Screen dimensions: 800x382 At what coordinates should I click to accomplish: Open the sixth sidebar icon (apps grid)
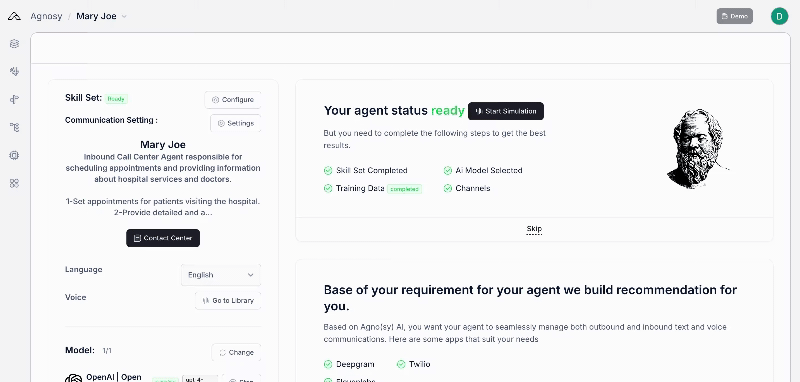click(14, 184)
